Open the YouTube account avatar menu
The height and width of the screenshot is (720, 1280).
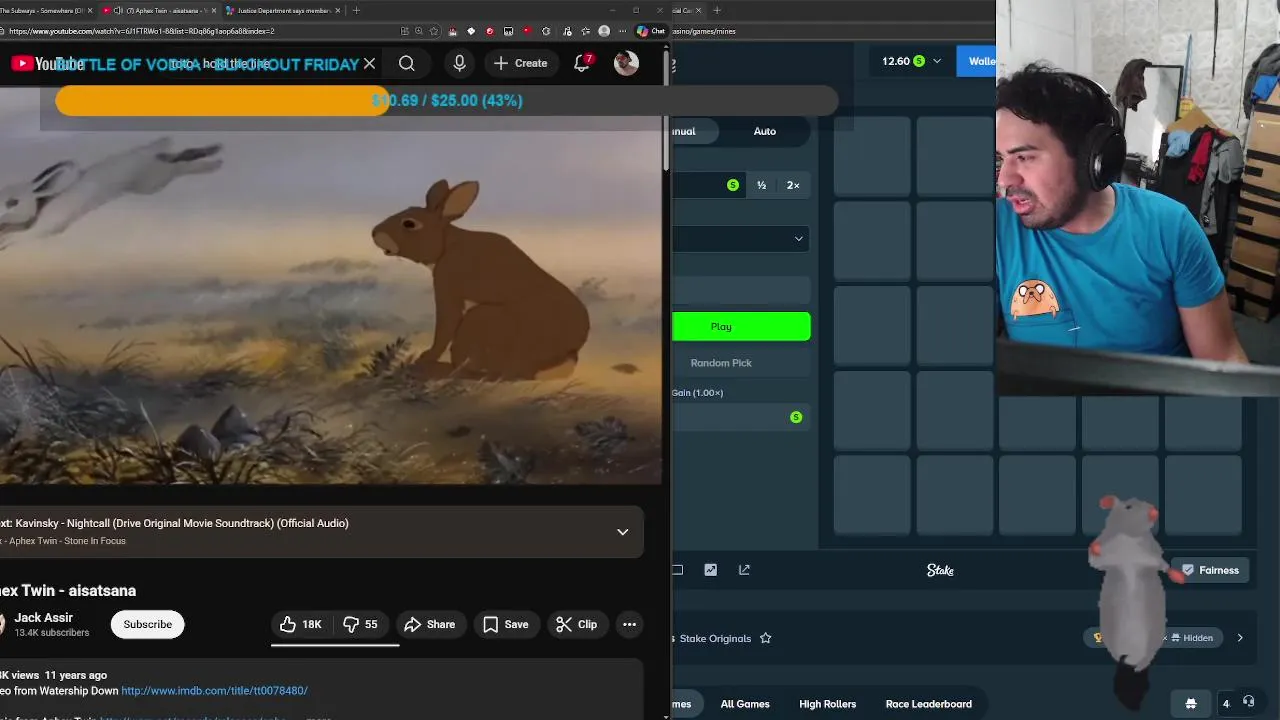pyautogui.click(x=626, y=63)
